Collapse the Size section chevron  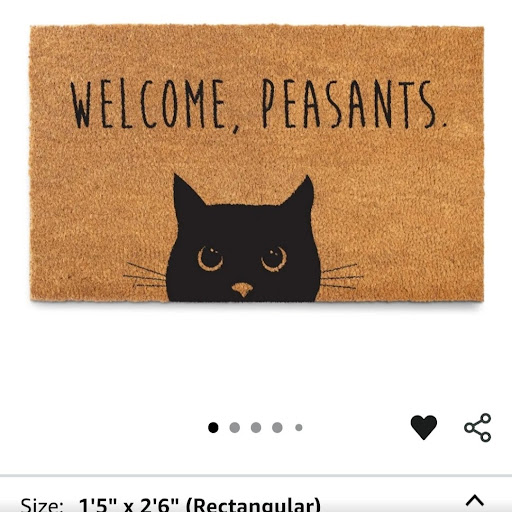click(475, 501)
